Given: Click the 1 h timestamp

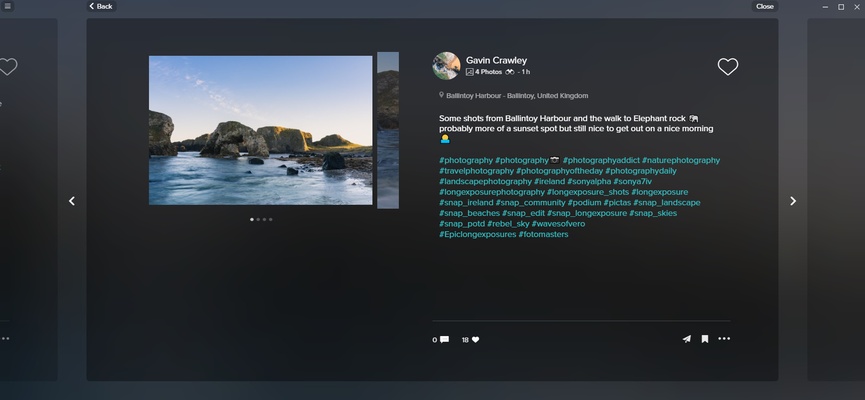Looking at the screenshot, I should point(526,72).
